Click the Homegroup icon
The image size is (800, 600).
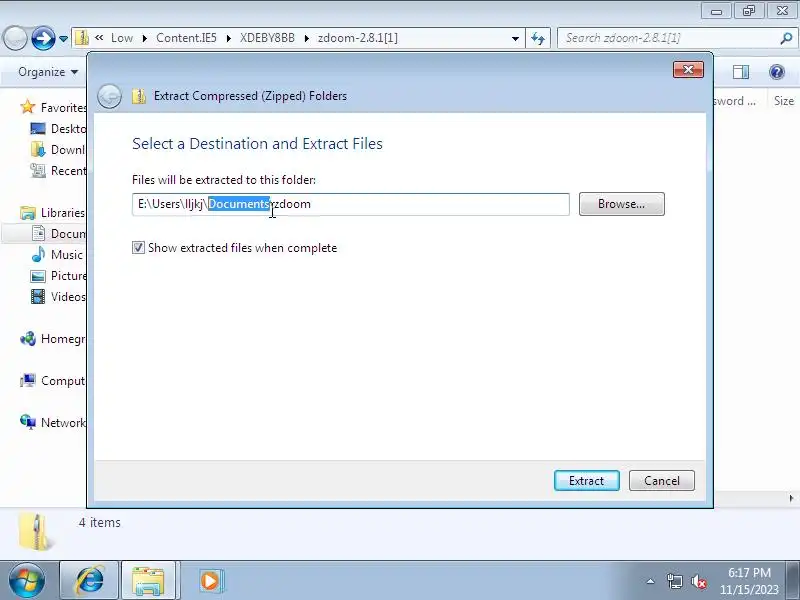click(28, 338)
